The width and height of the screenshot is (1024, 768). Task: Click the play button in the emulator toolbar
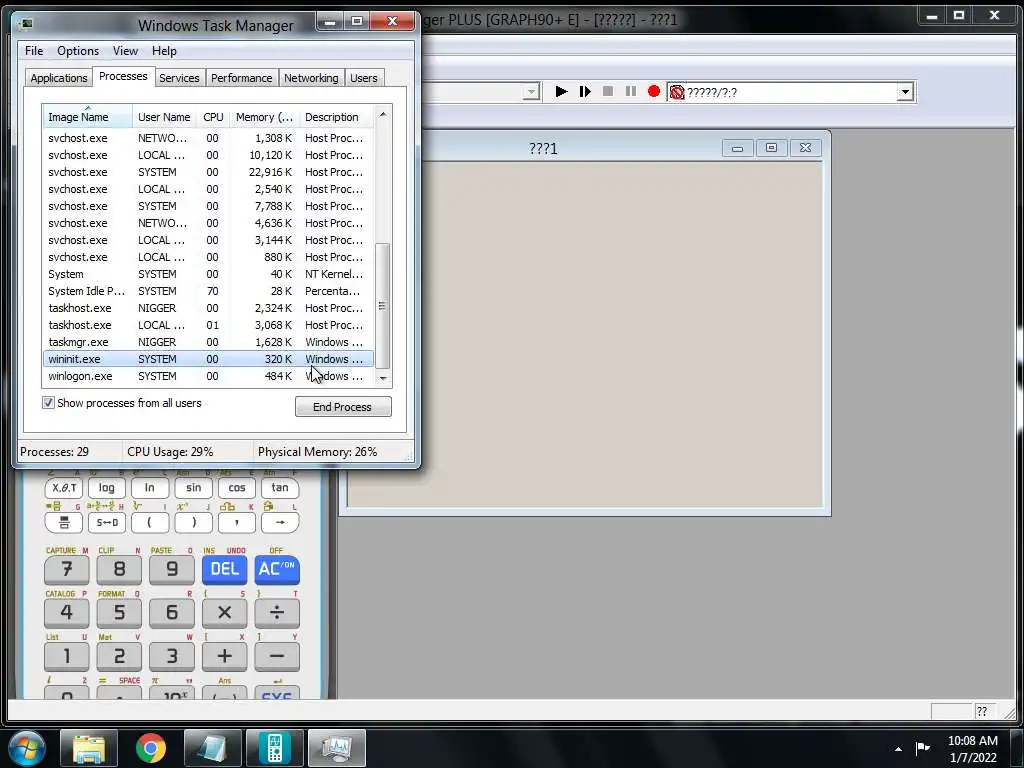click(560, 91)
